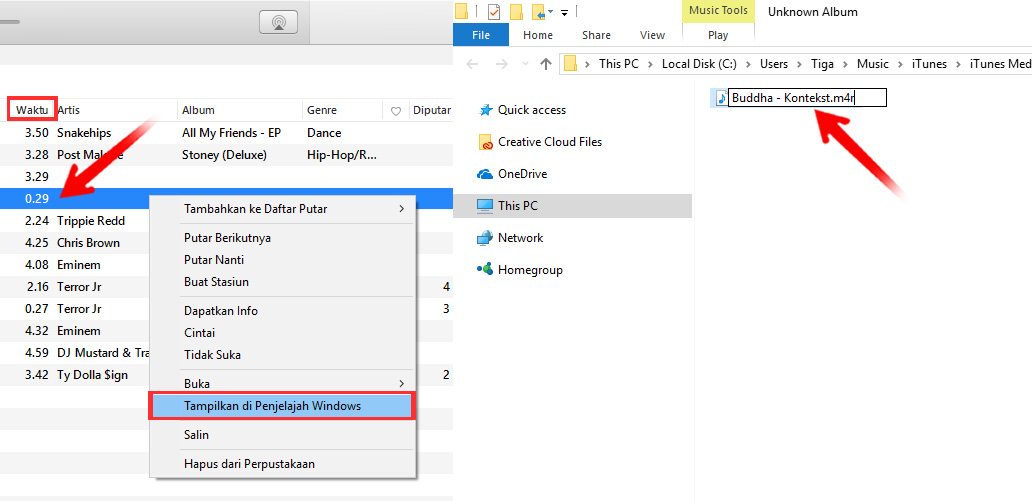Open the Customize Quick Access Toolbar dropdown
Viewport: 1032px width, 501px height.
pos(564,12)
